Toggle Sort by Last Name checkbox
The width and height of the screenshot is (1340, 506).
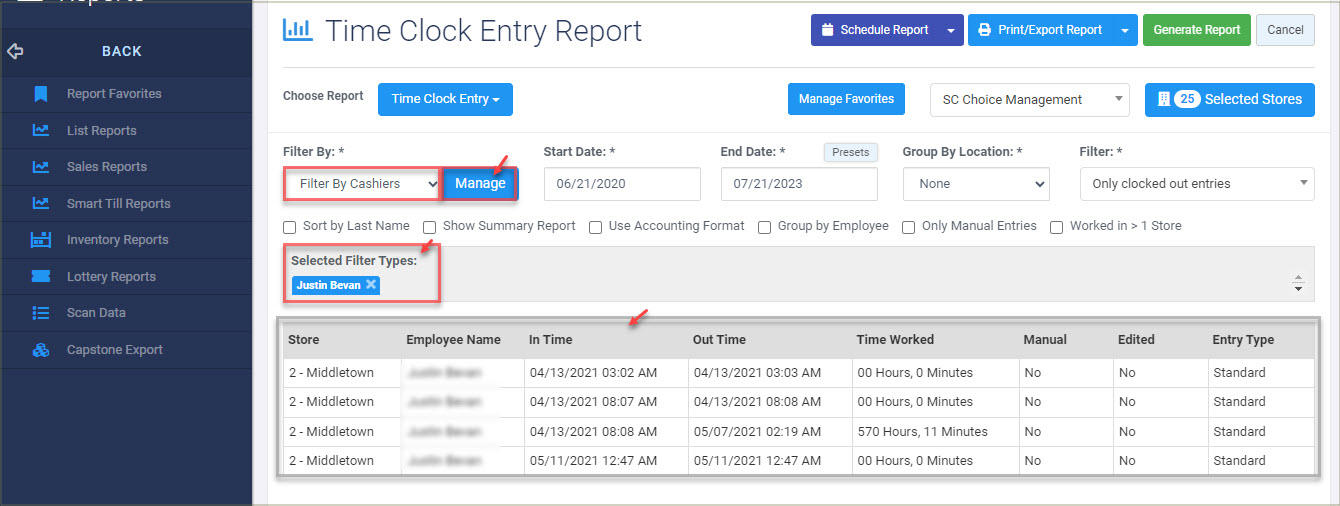click(290, 227)
